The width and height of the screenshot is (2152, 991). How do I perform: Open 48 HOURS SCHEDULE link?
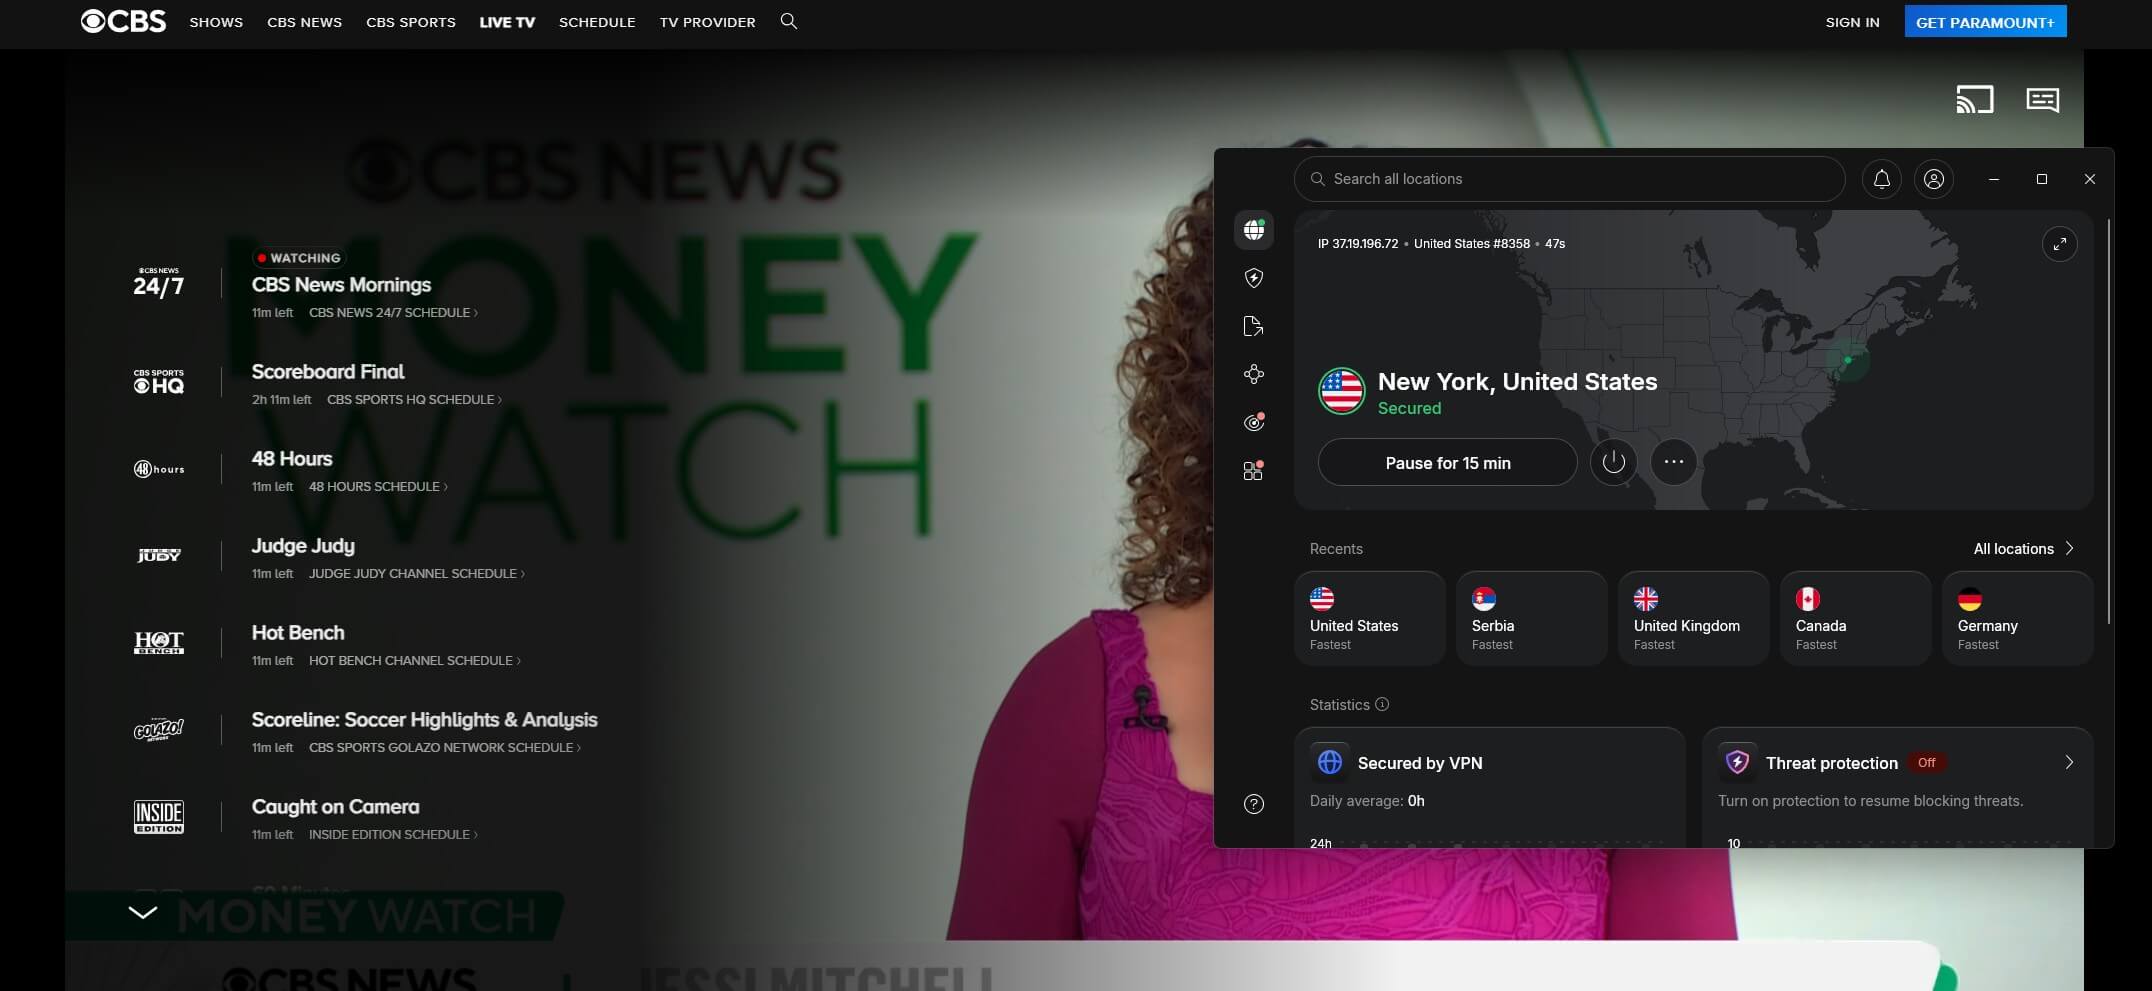(378, 487)
